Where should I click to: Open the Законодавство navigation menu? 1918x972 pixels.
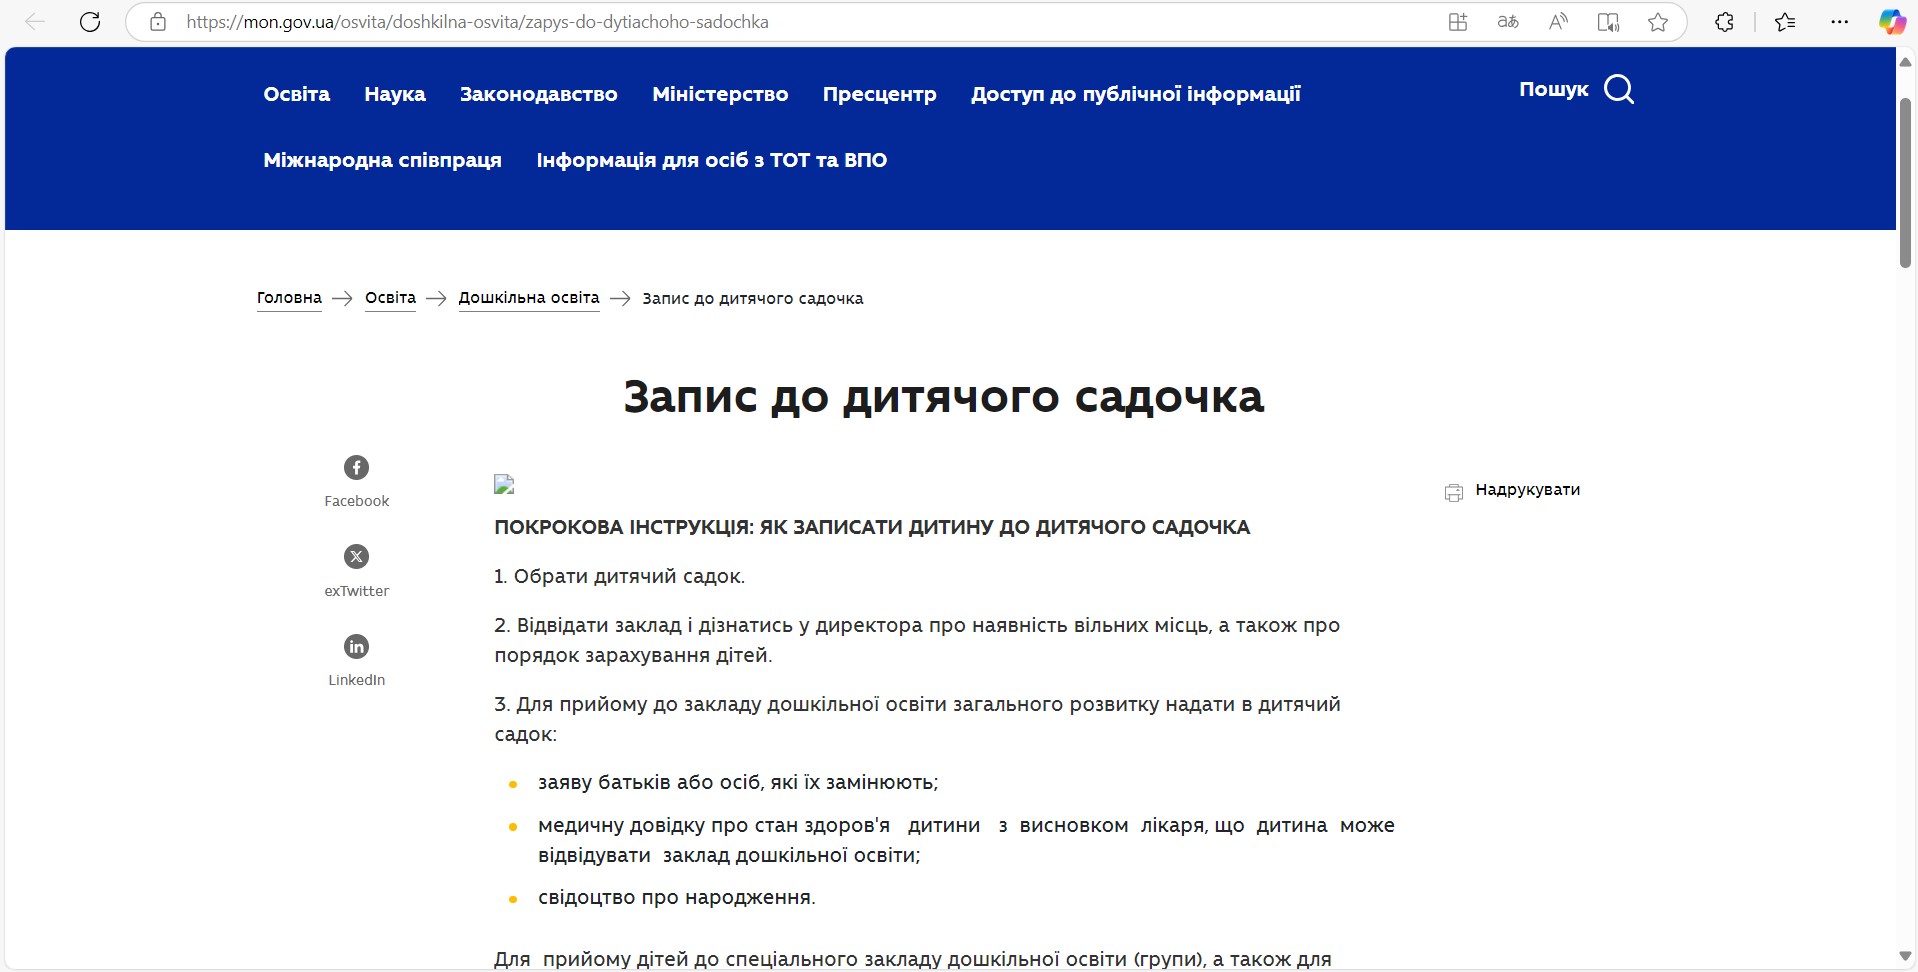pyautogui.click(x=538, y=94)
